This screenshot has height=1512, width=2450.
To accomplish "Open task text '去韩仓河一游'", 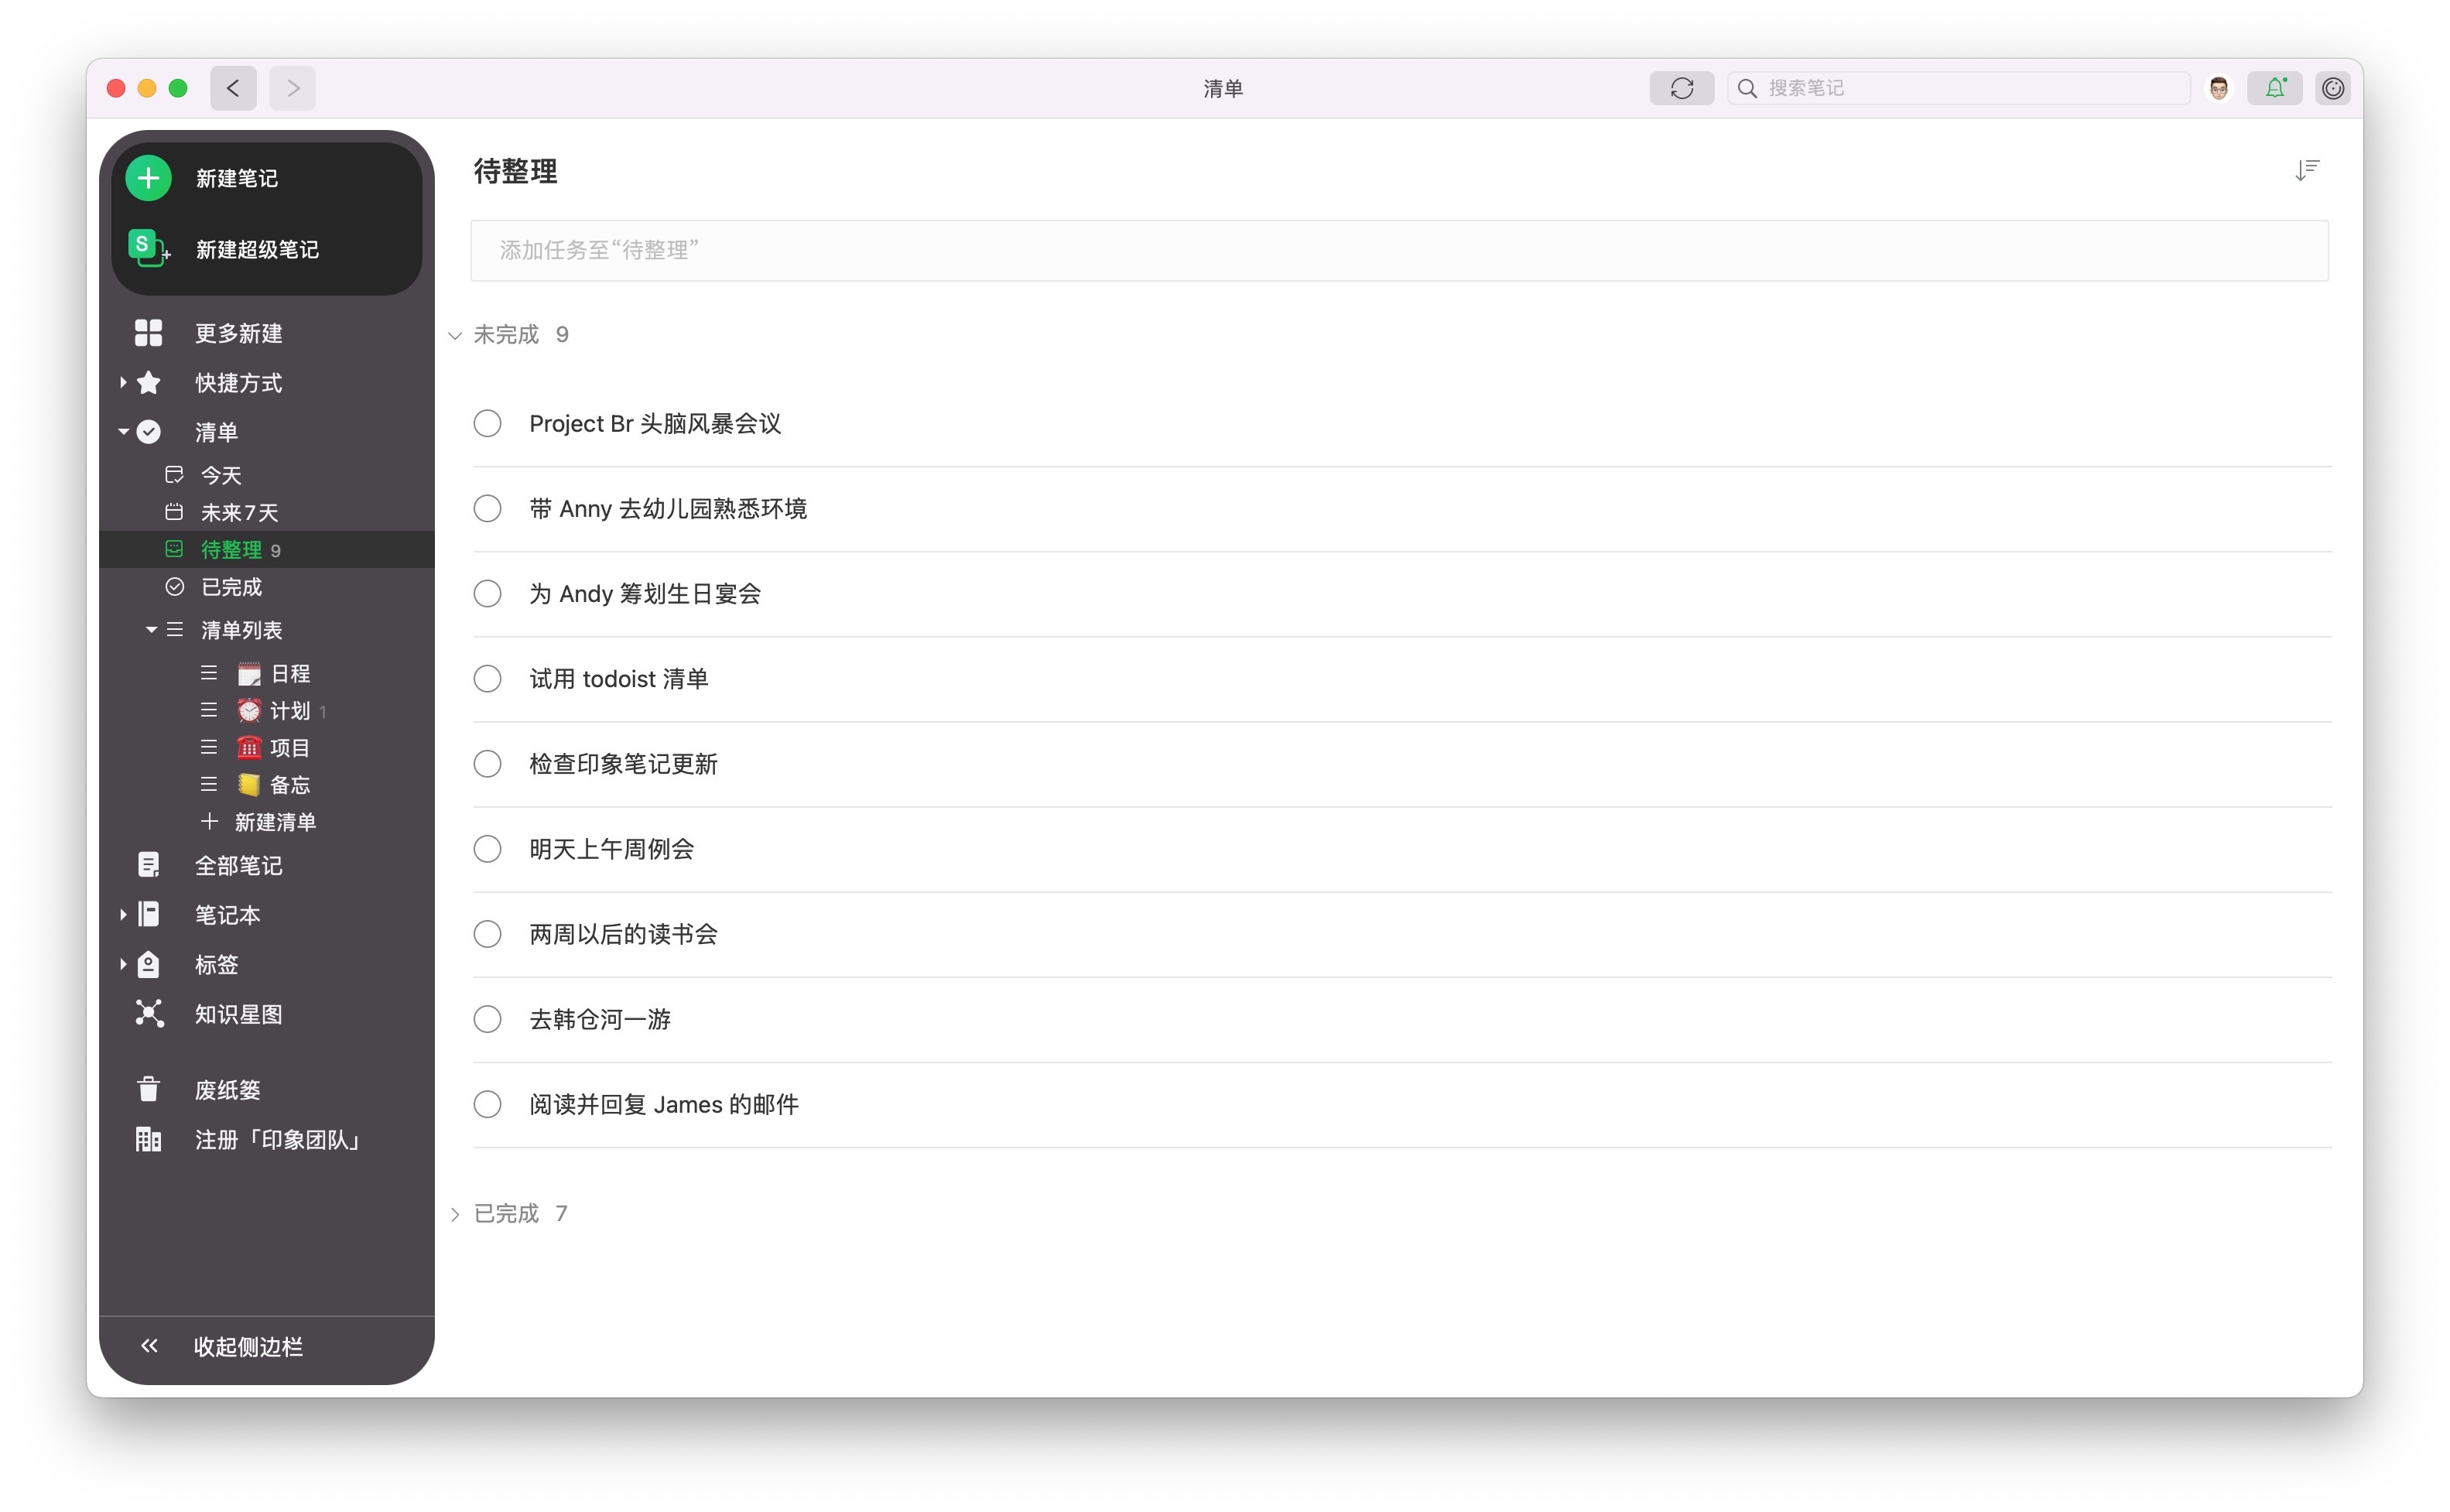I will [600, 1019].
